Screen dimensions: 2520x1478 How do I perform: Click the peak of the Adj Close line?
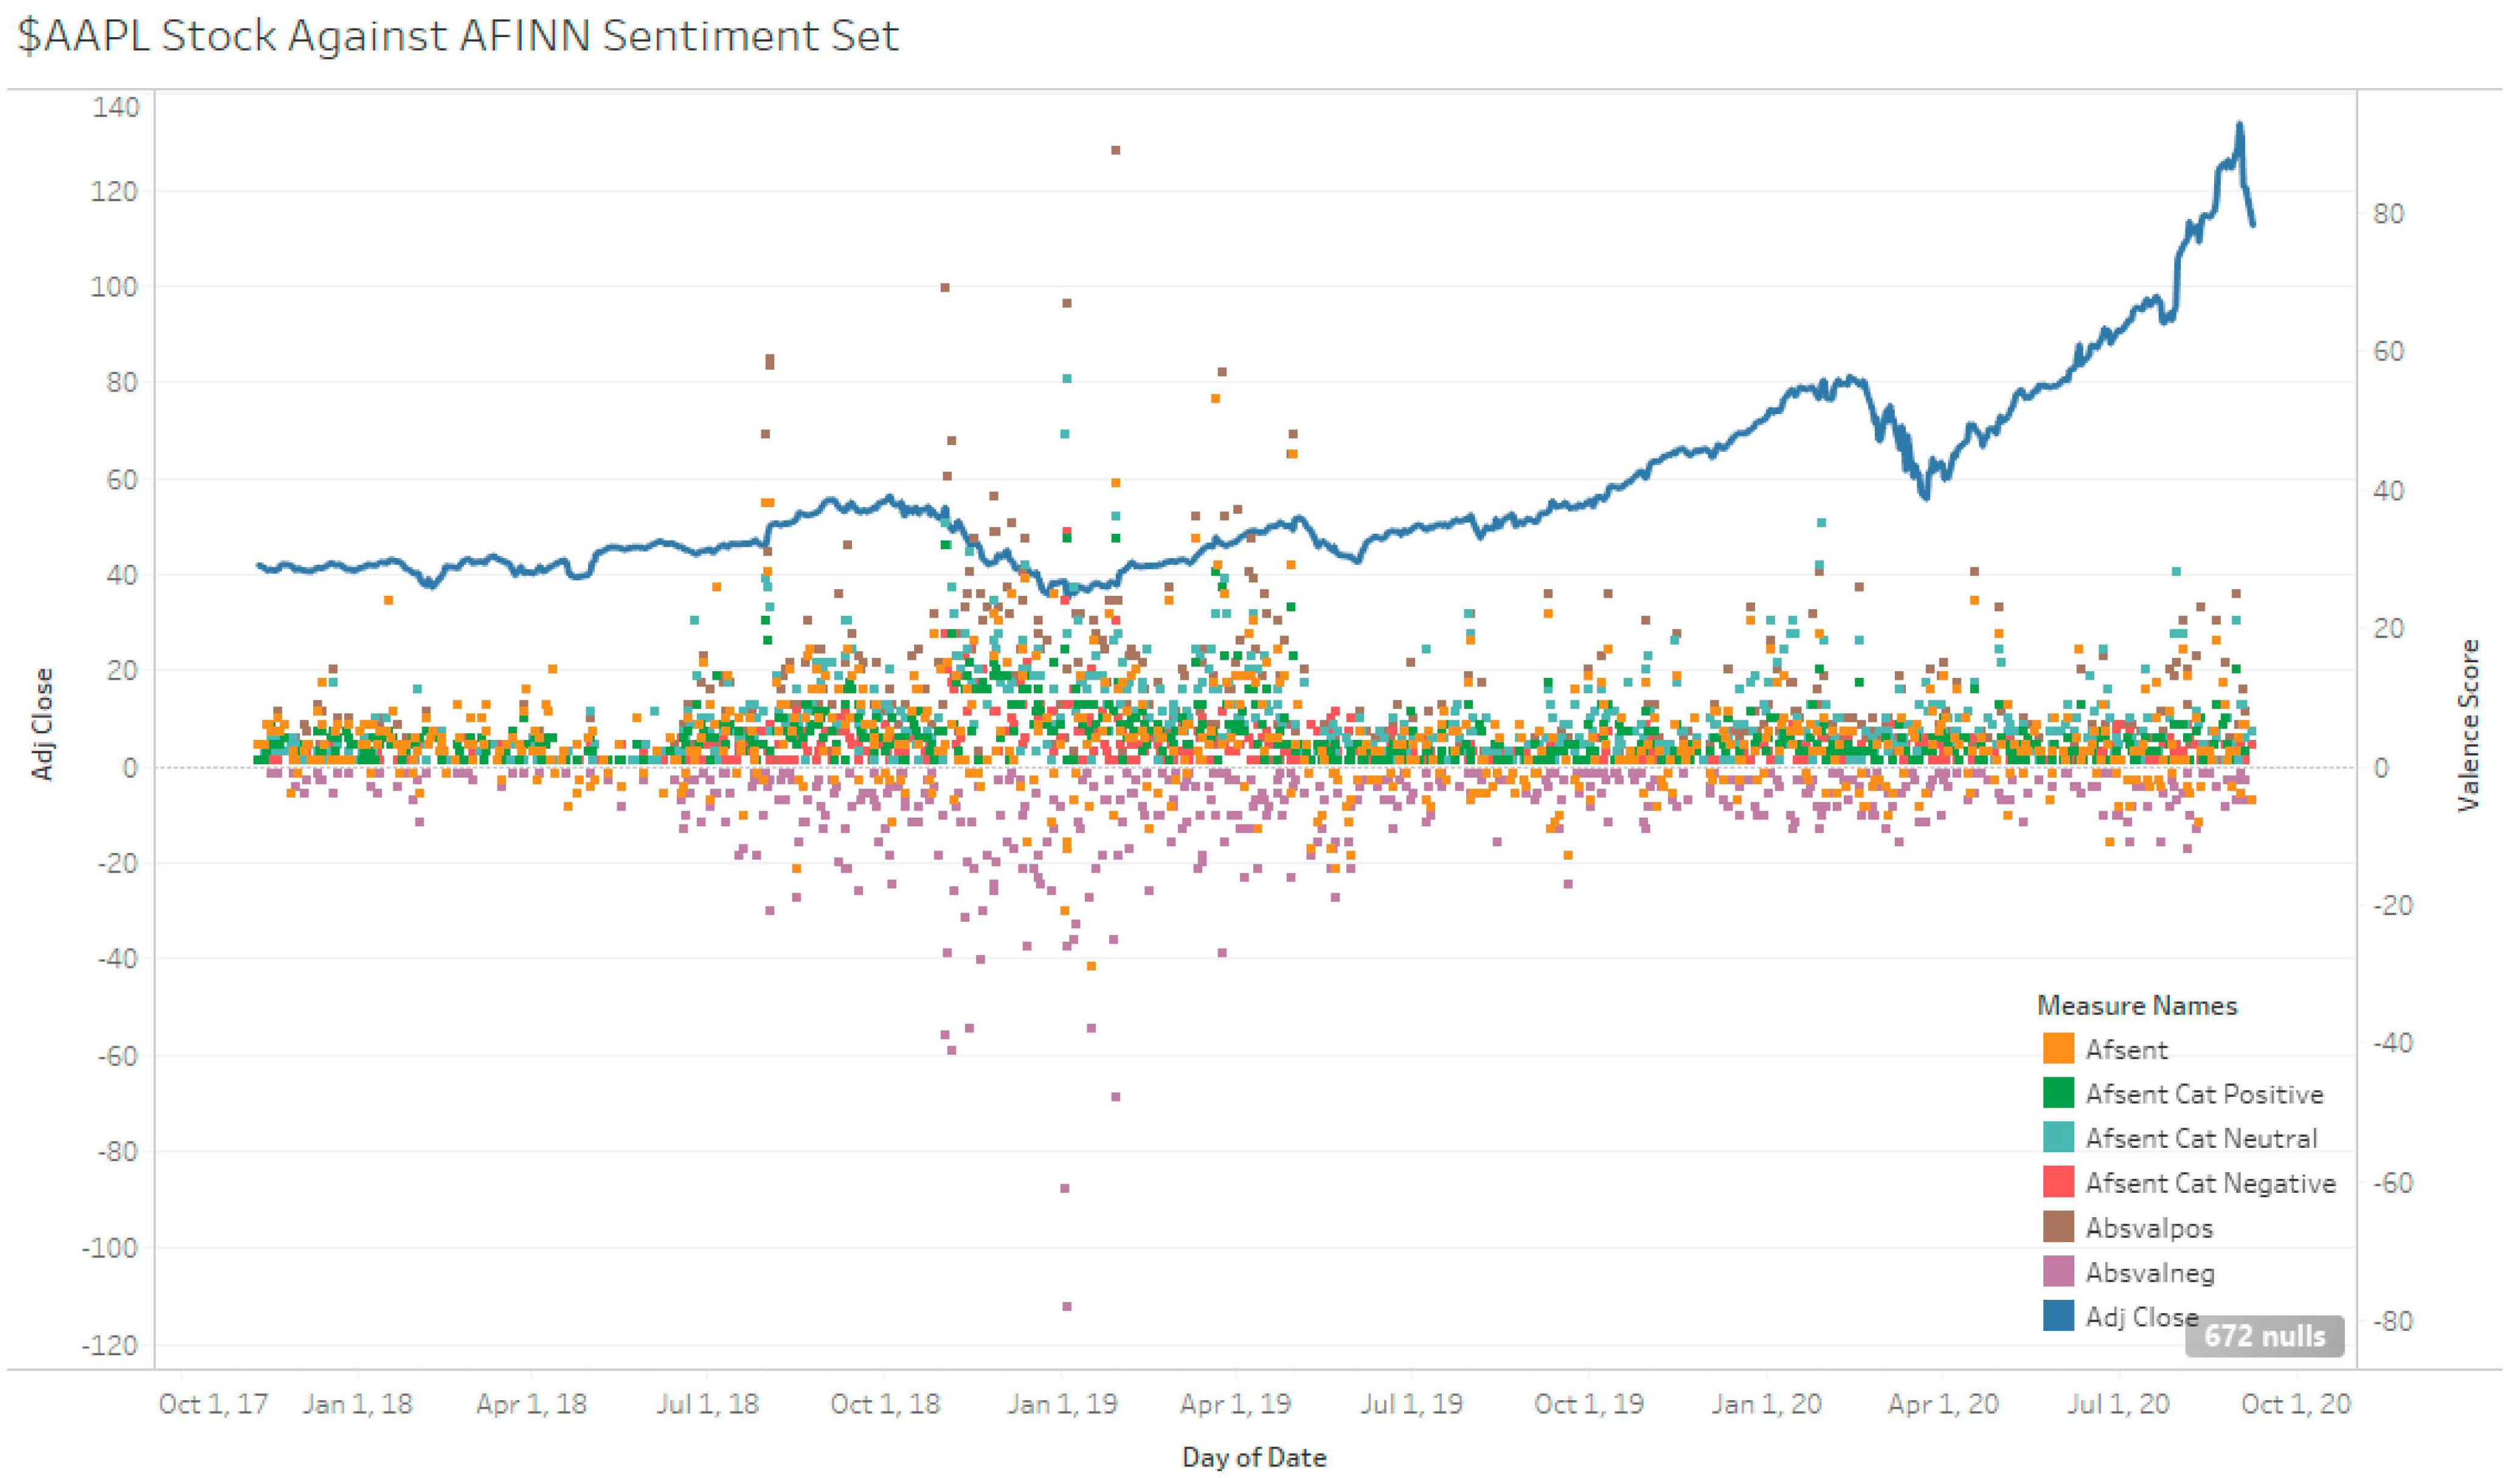click(x=2240, y=125)
